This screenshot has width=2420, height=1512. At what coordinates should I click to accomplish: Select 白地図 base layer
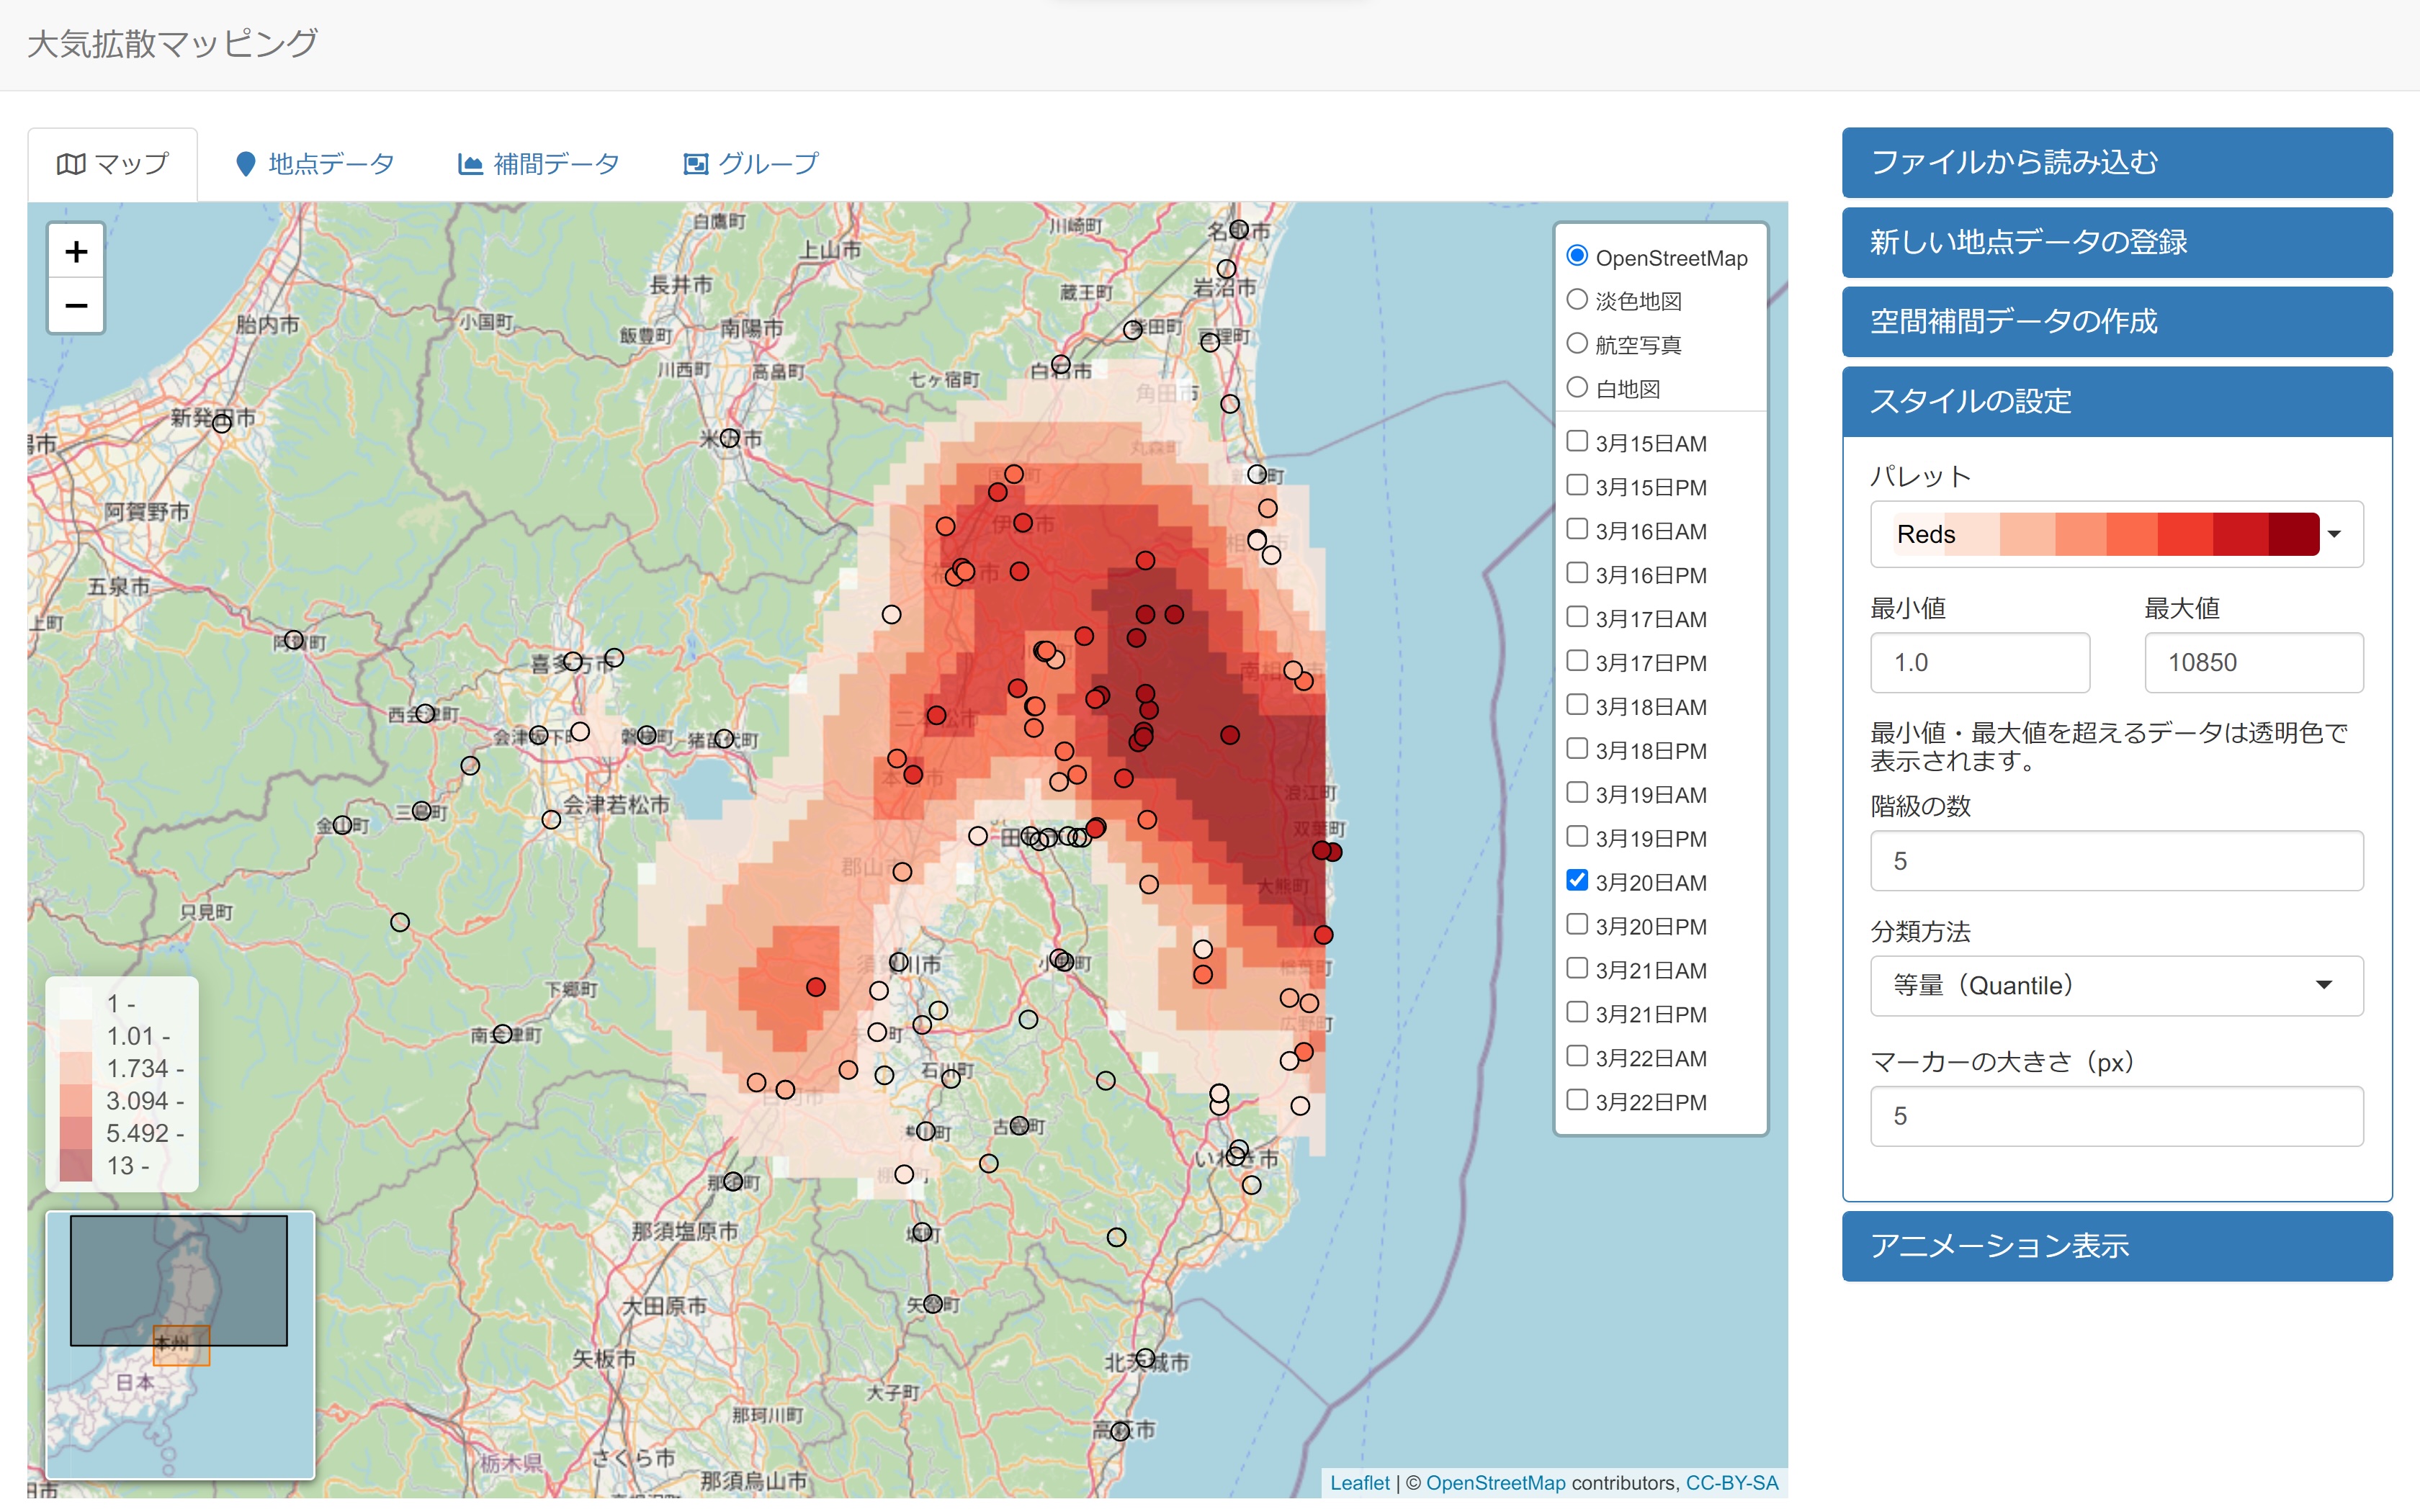pyautogui.click(x=1577, y=388)
